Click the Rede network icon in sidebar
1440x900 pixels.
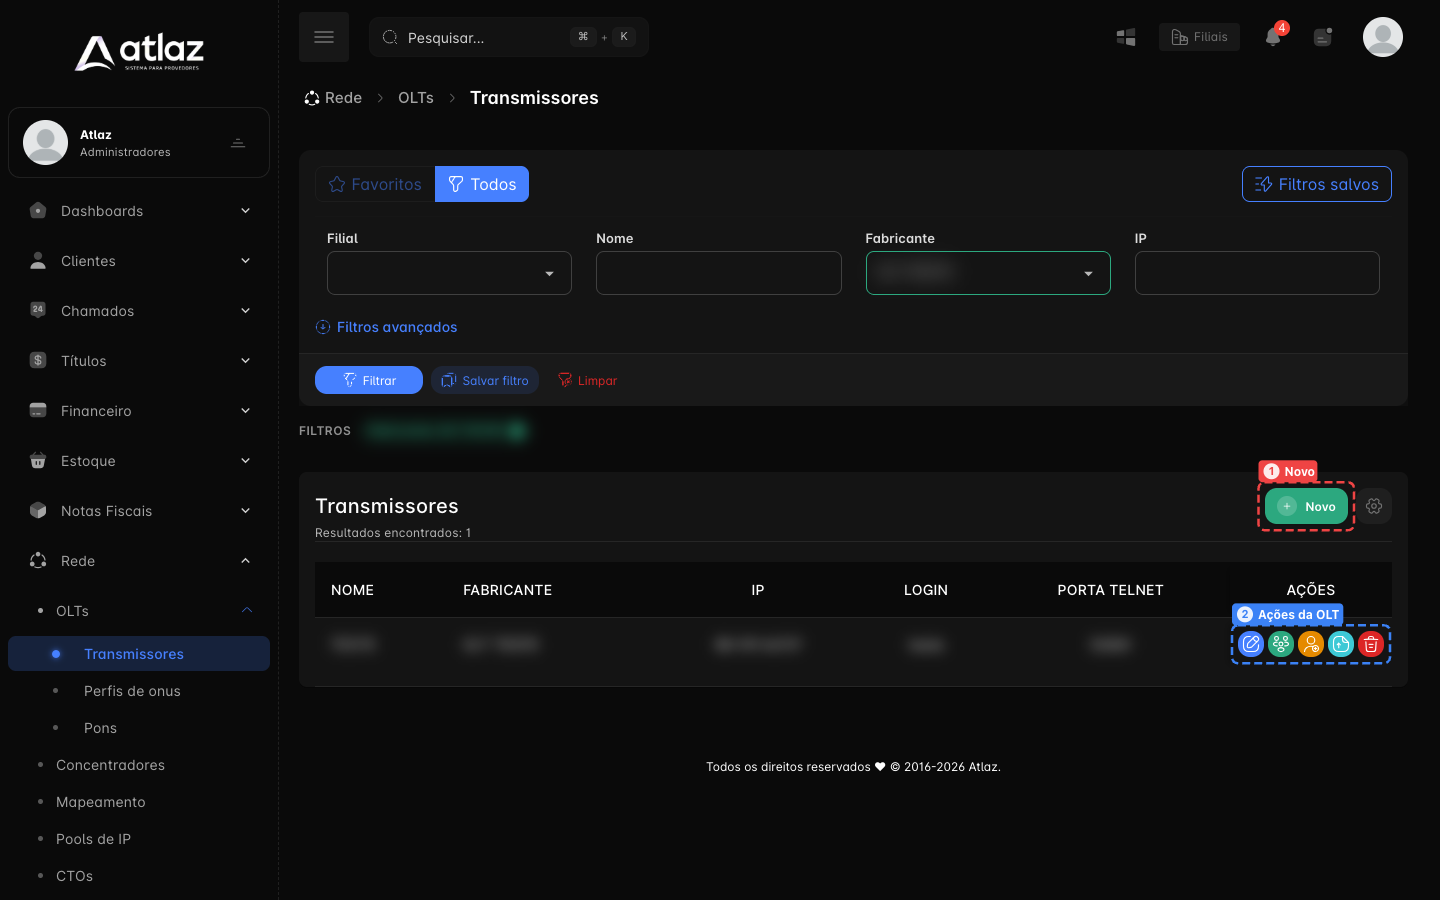[38, 560]
